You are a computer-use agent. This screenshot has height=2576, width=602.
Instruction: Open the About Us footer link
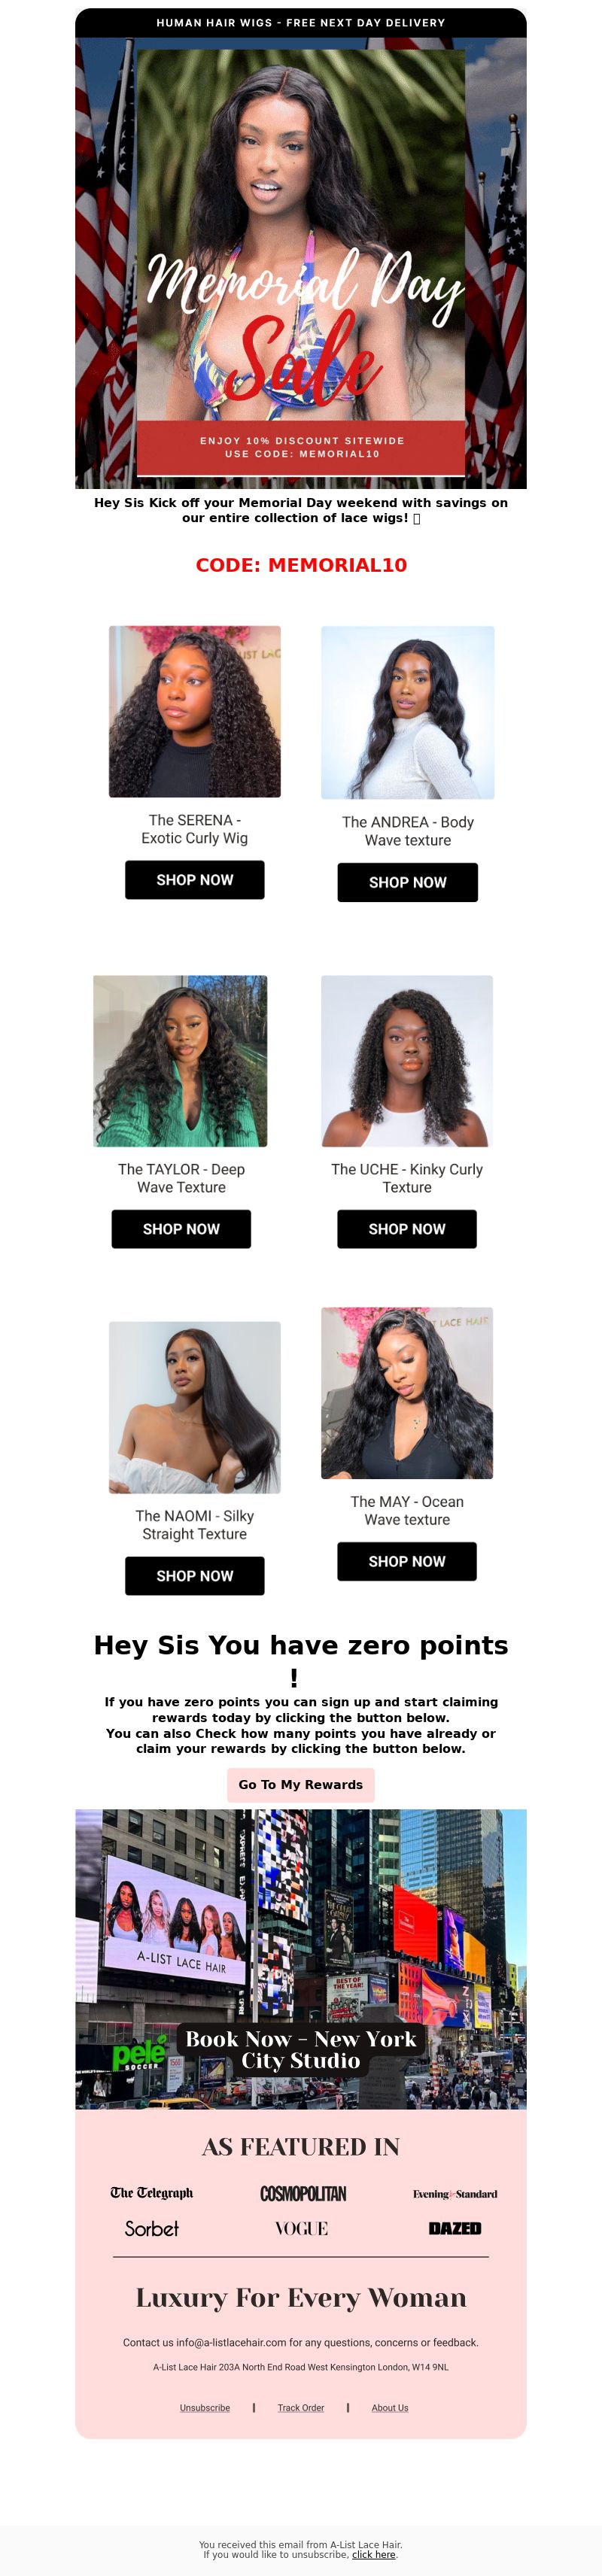pos(390,2408)
